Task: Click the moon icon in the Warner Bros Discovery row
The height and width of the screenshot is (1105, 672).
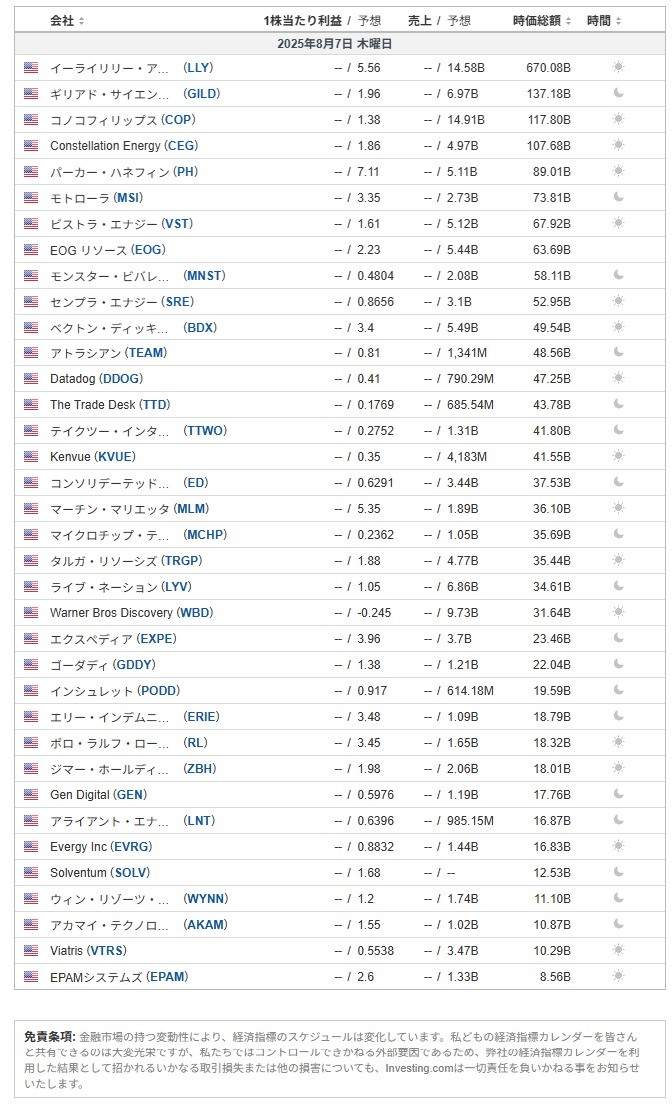Action: tap(619, 612)
